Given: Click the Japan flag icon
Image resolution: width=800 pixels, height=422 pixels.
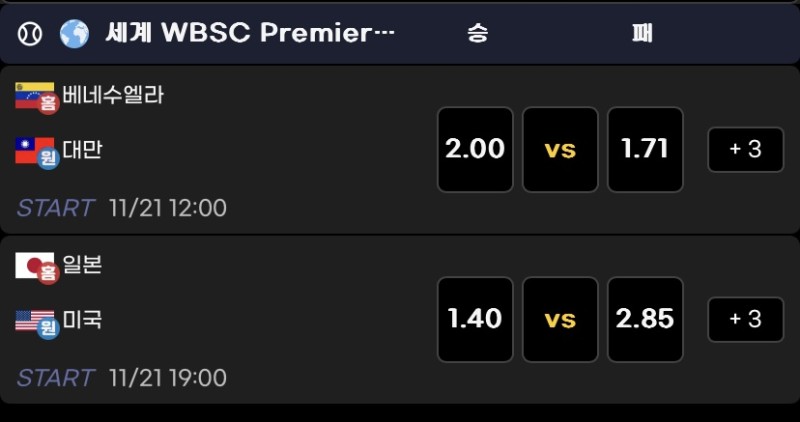Looking at the screenshot, I should click(35, 266).
